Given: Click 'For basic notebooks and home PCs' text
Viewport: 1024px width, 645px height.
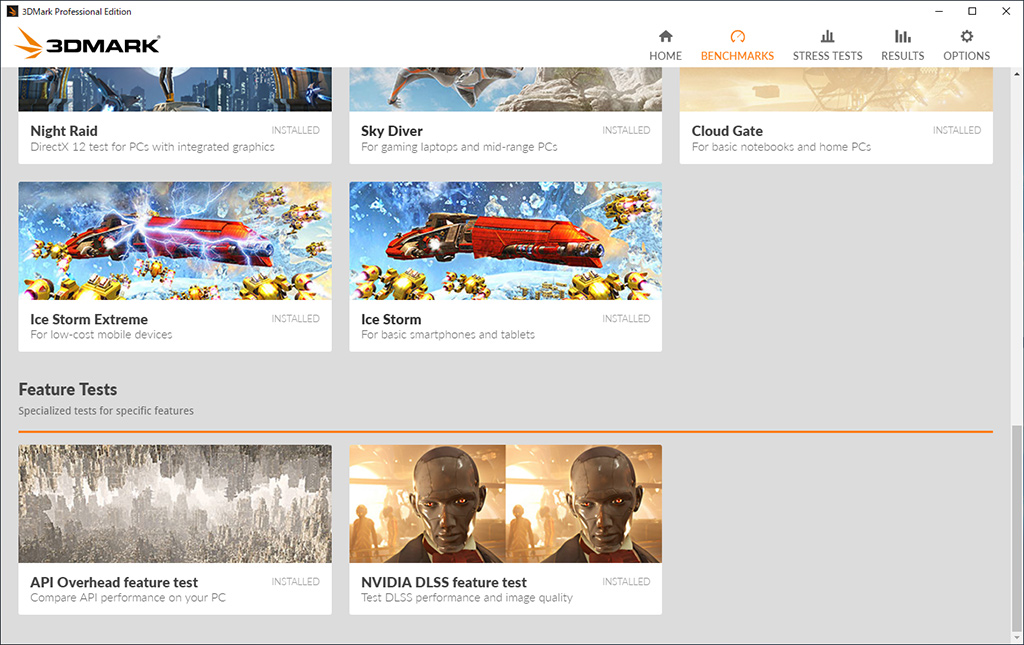Looking at the screenshot, I should tap(781, 147).
